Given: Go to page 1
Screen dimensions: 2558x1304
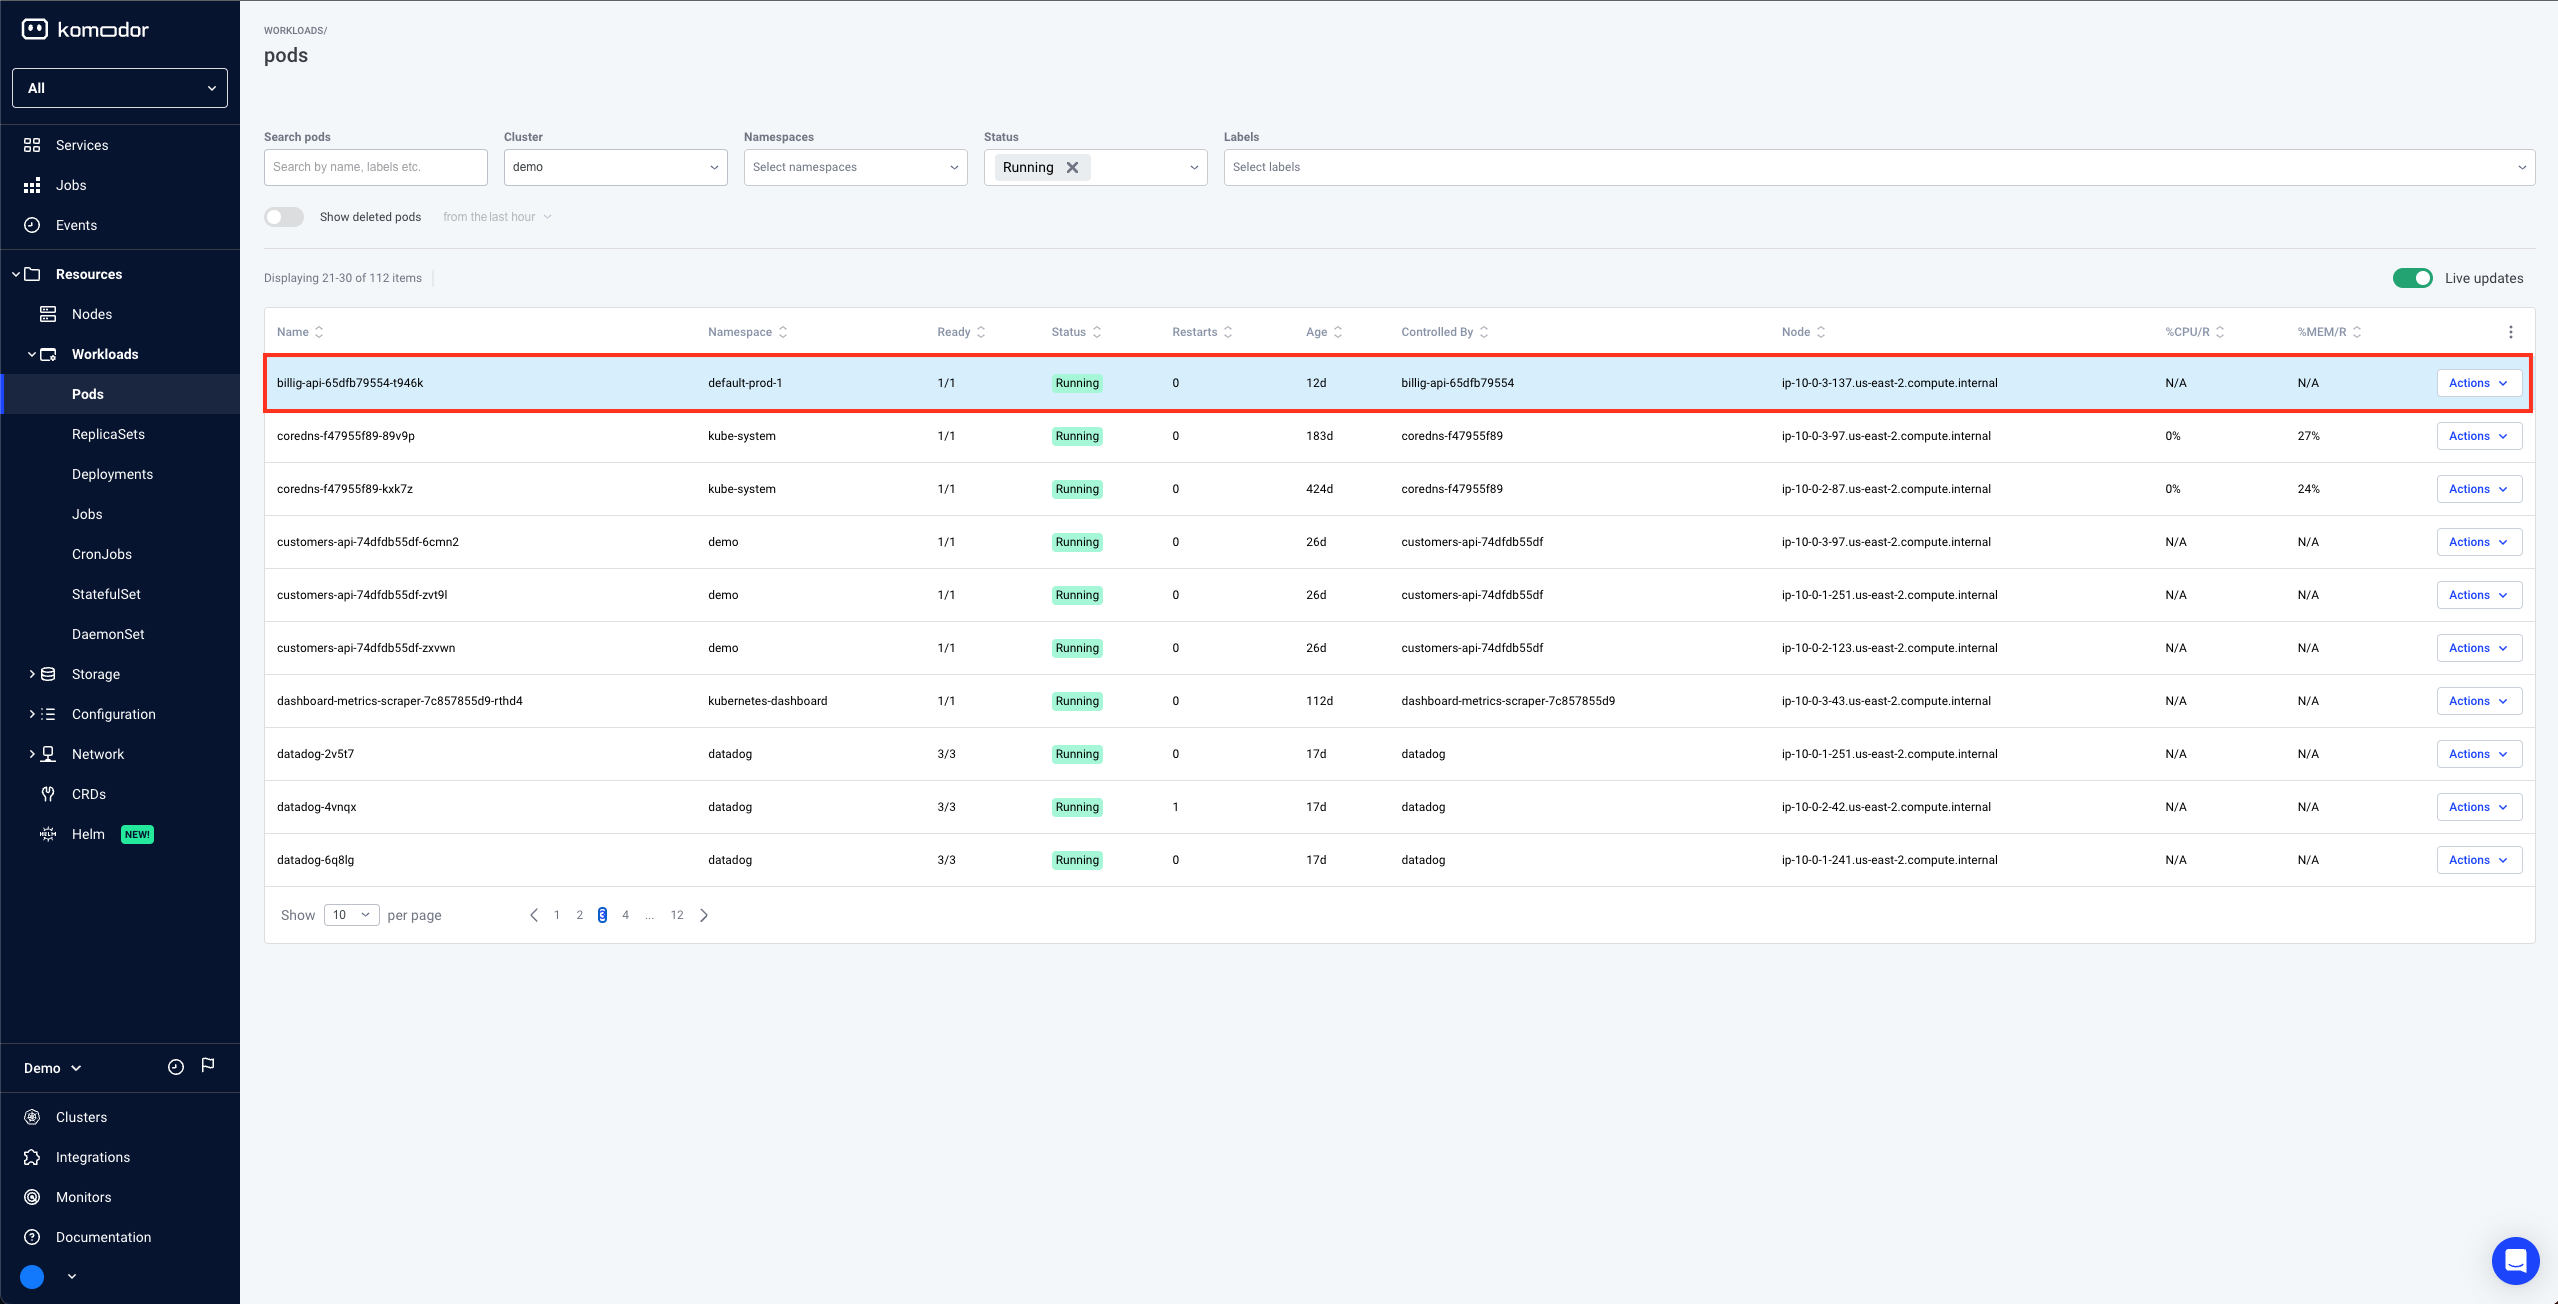Looking at the screenshot, I should (557, 915).
